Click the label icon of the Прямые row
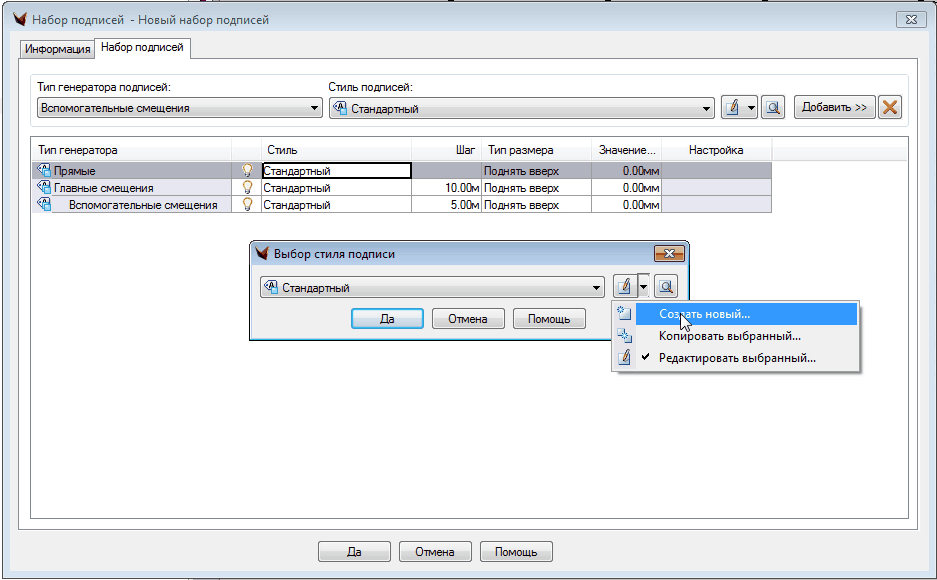This screenshot has width=937, height=580. coord(44,171)
